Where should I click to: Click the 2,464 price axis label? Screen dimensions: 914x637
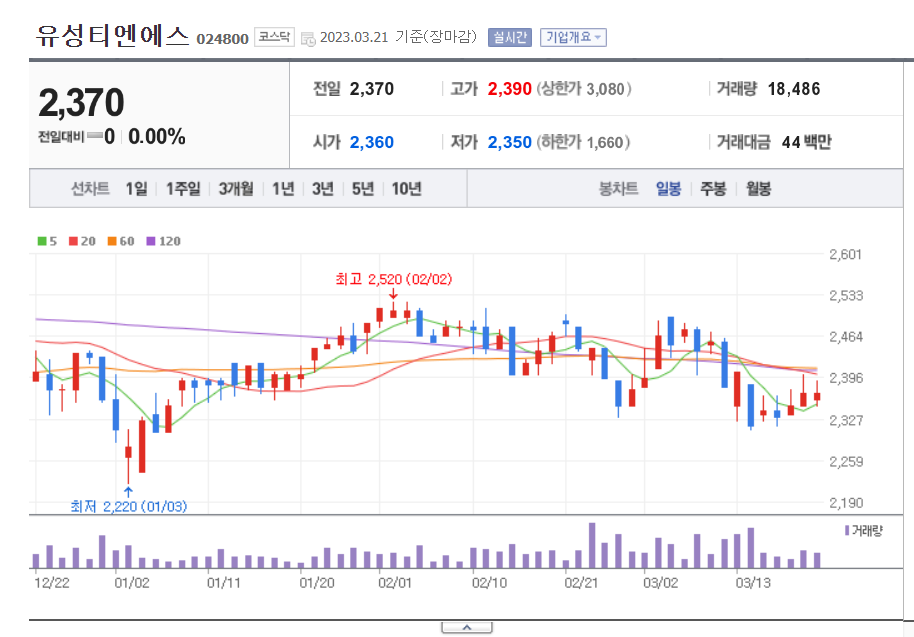tap(846, 337)
